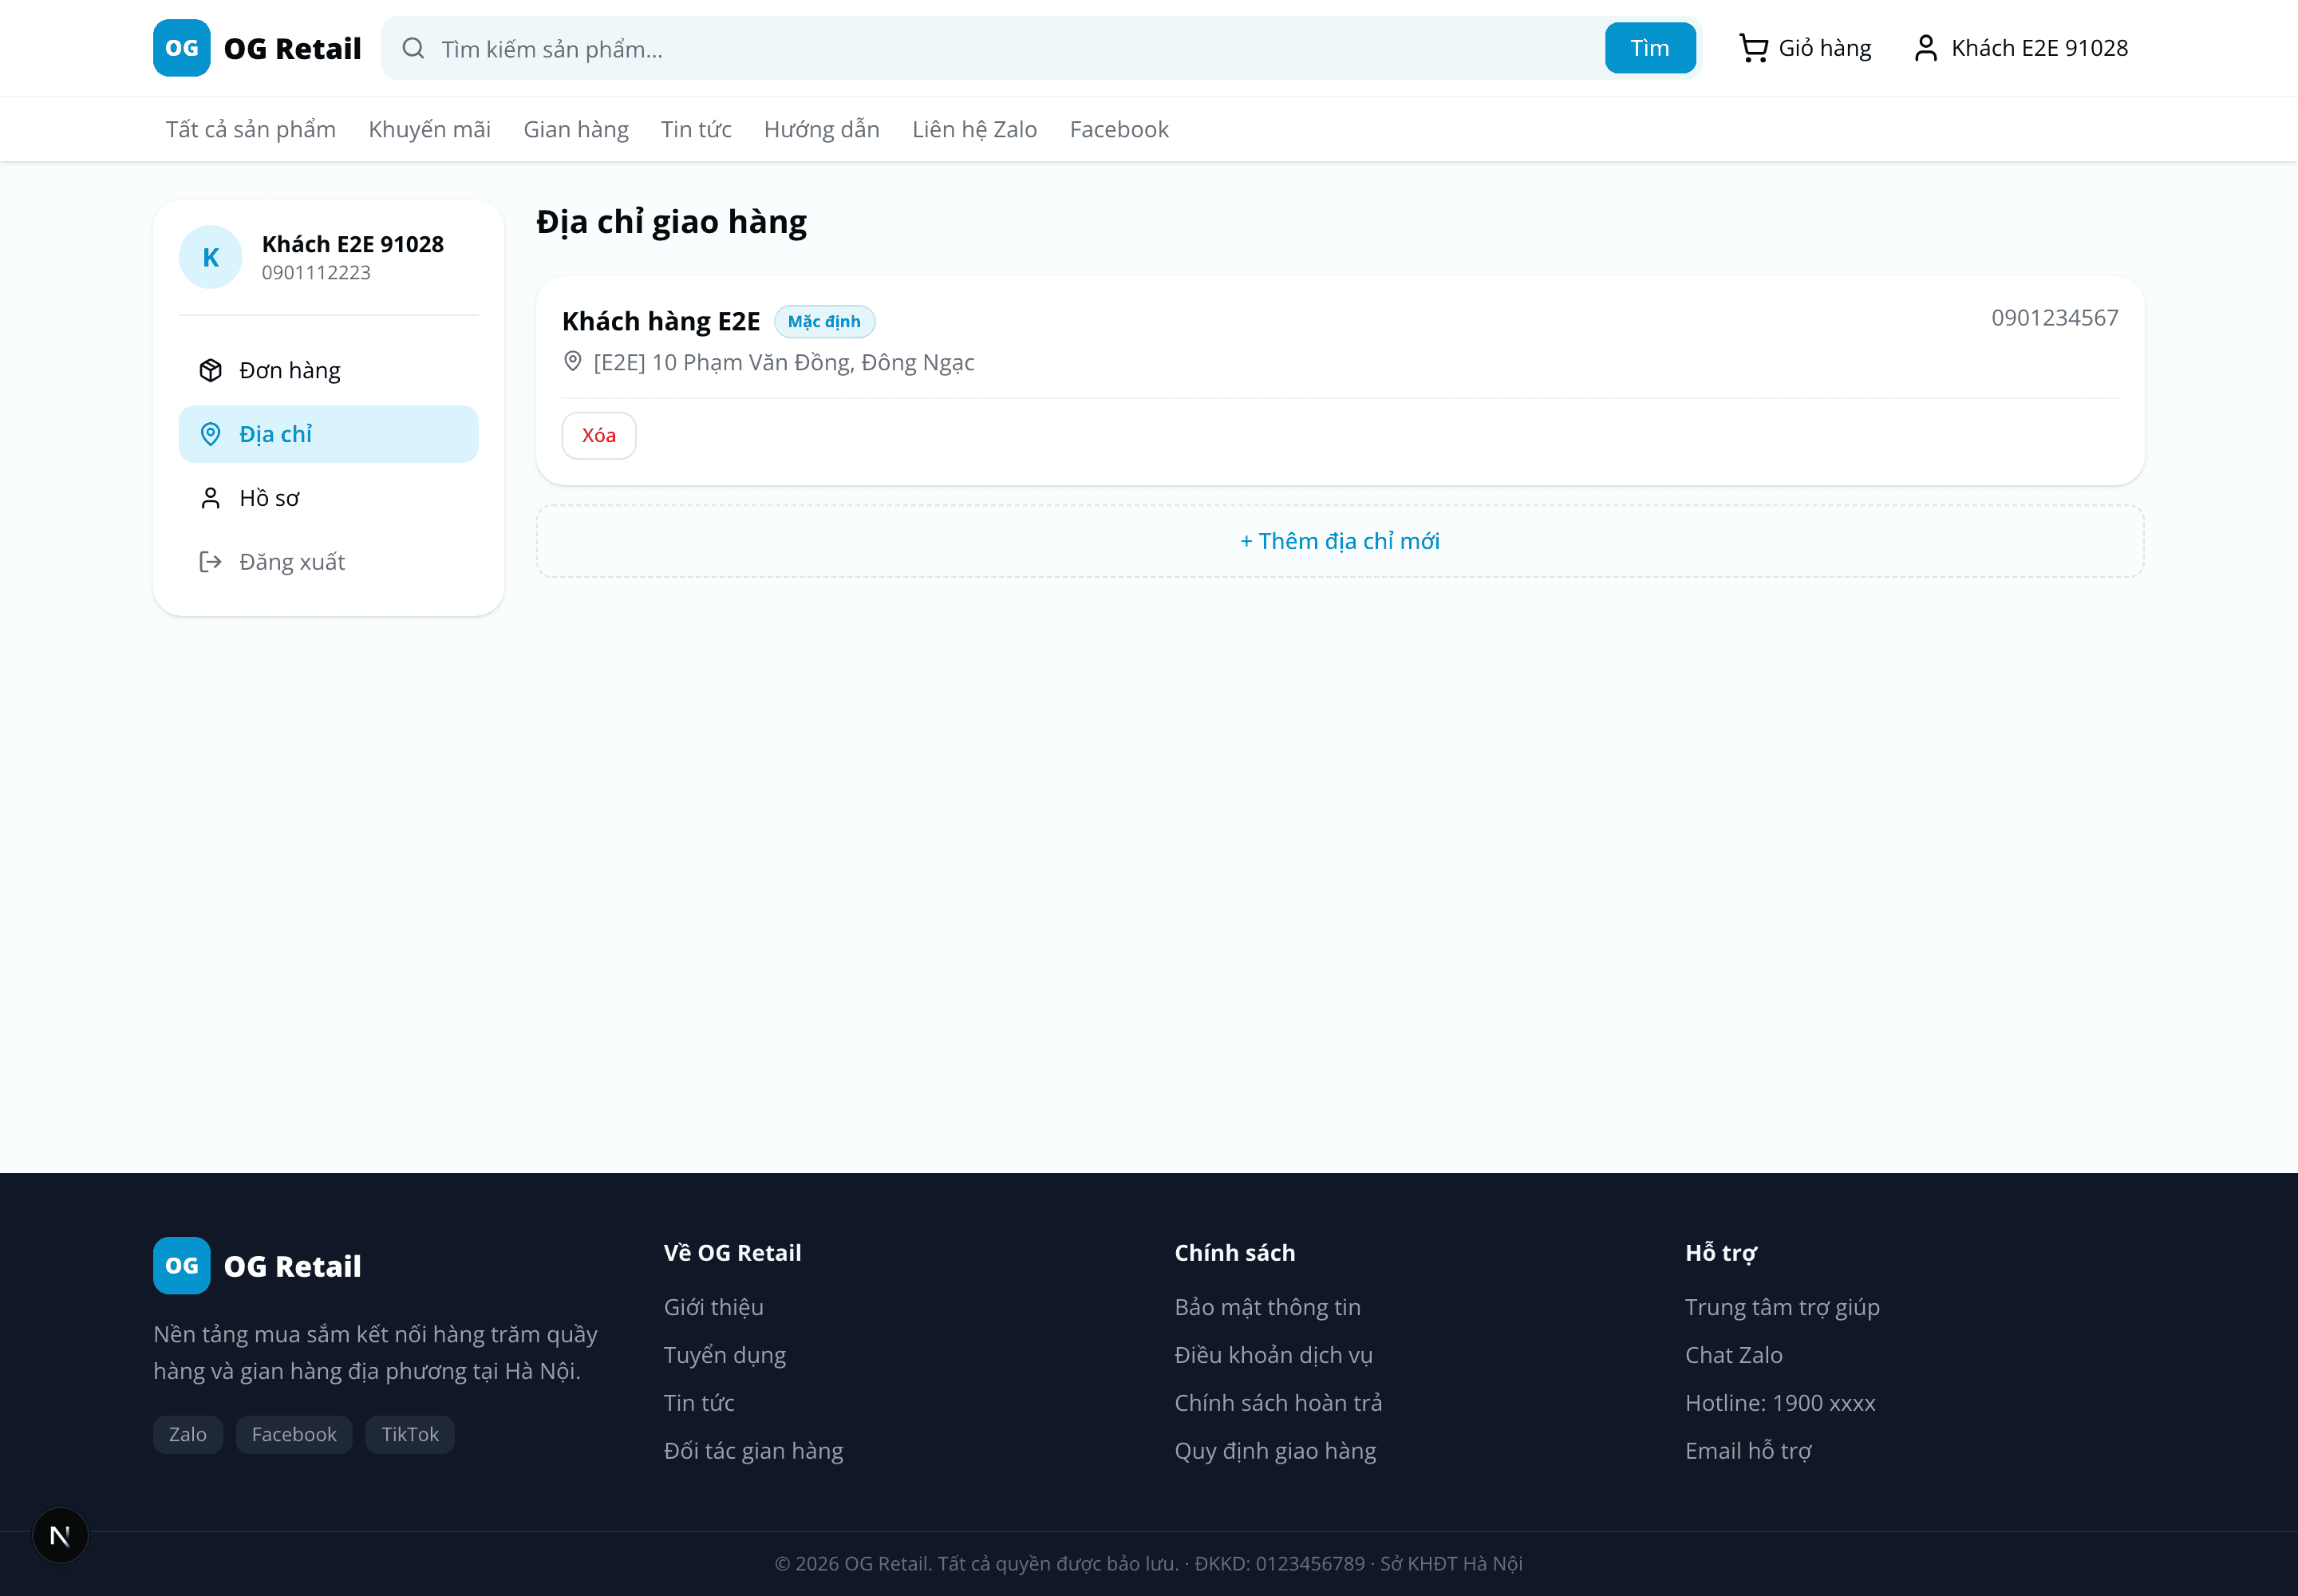Image resolution: width=2298 pixels, height=1596 pixels.
Task: Click the OG logo icon in header
Action: [x=181, y=48]
